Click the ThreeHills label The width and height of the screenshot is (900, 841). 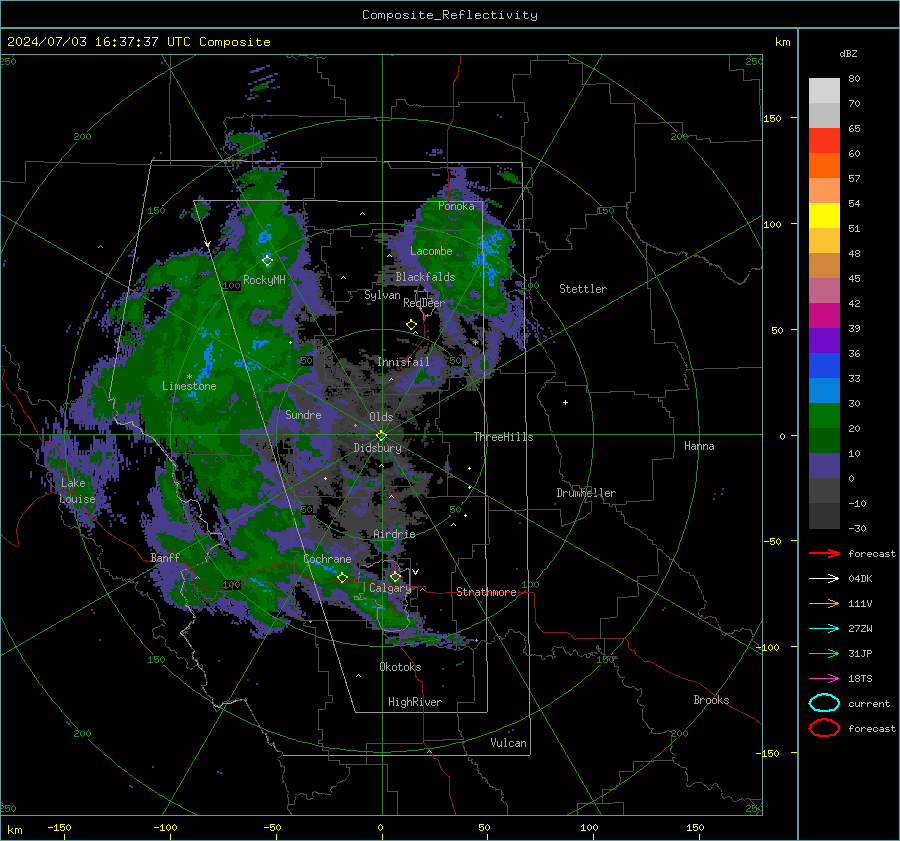pos(503,437)
